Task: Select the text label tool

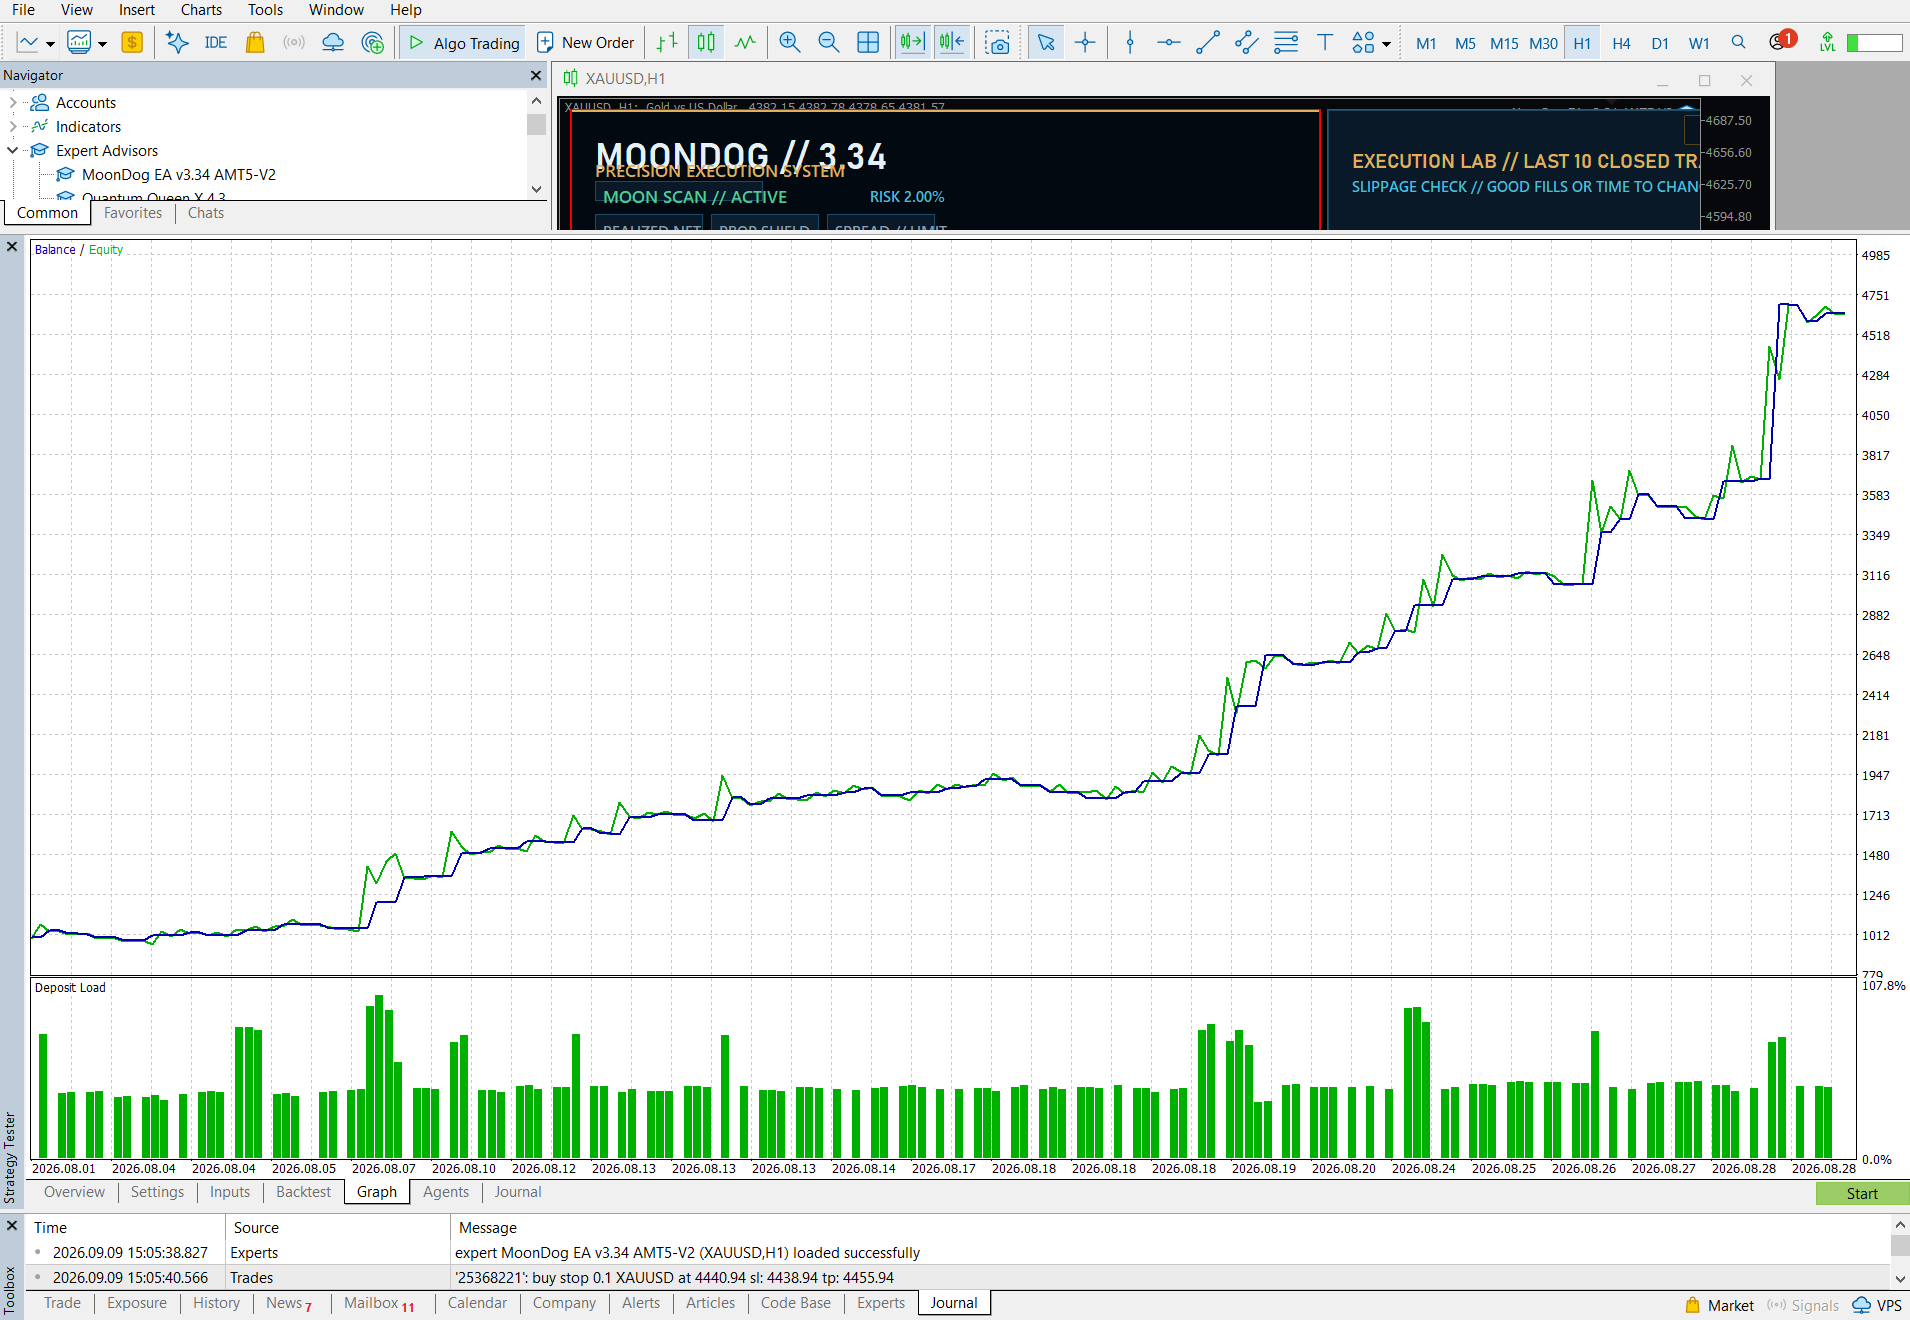Action: pos(1325,43)
